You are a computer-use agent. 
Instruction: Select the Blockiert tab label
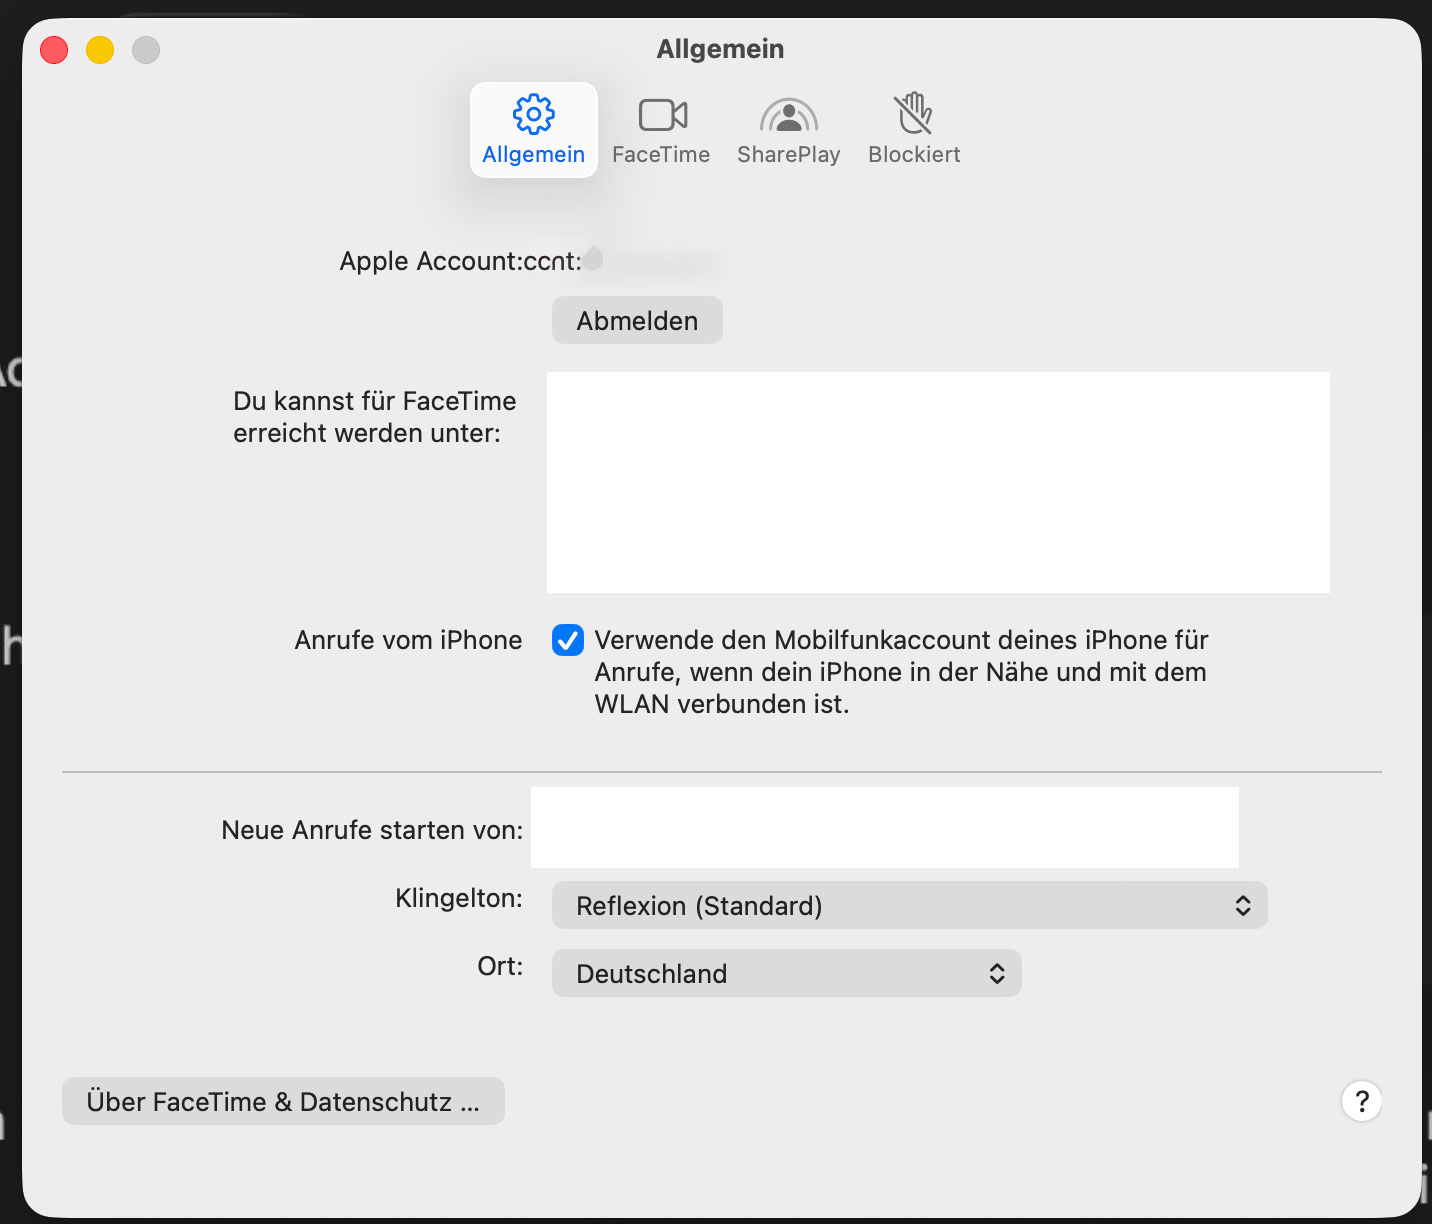point(913,155)
